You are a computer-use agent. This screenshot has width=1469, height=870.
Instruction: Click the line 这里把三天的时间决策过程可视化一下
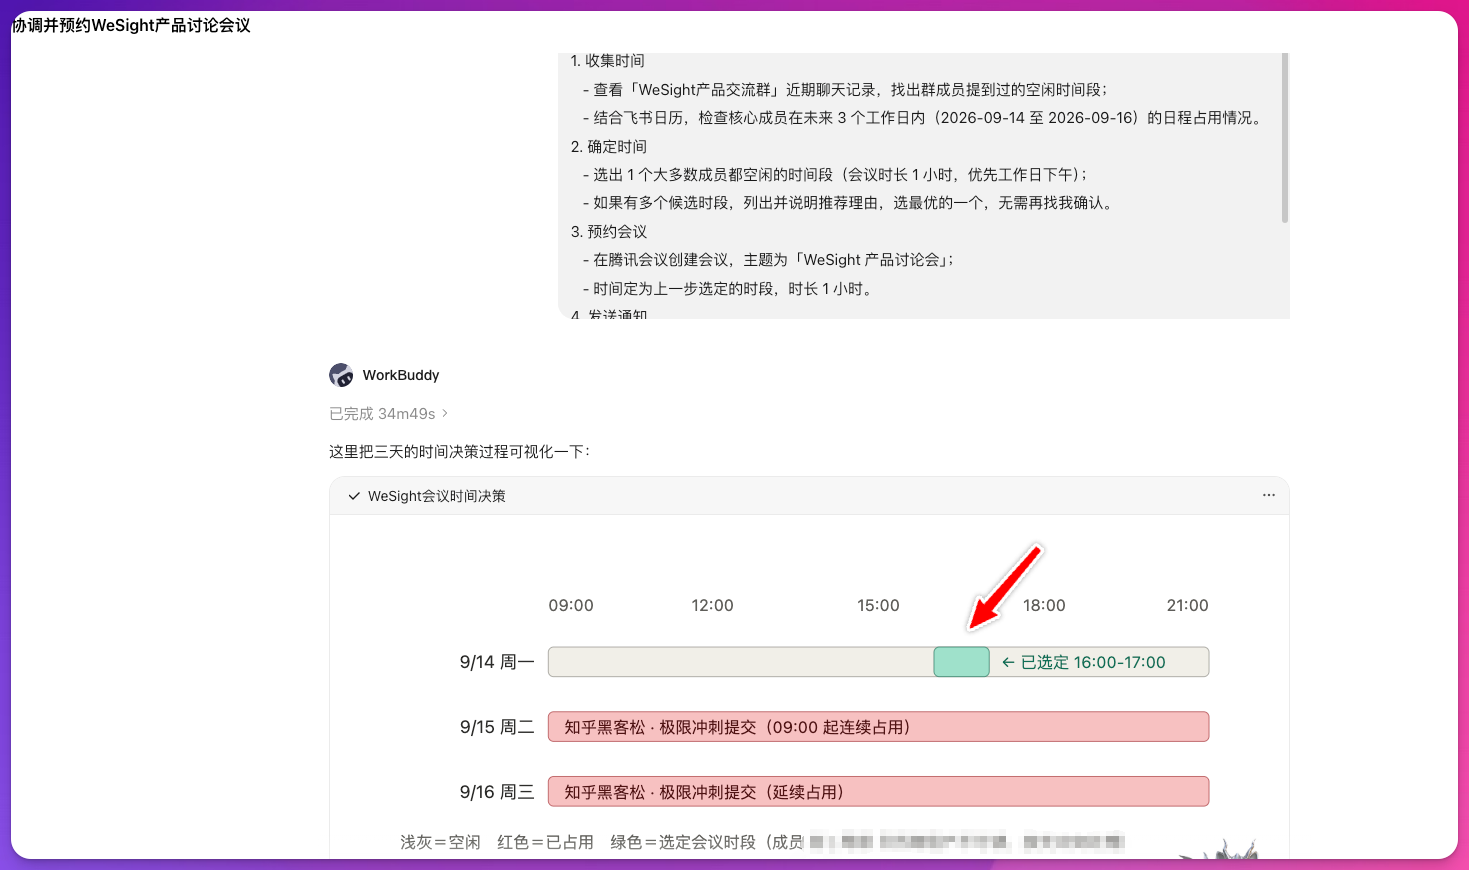(x=459, y=451)
